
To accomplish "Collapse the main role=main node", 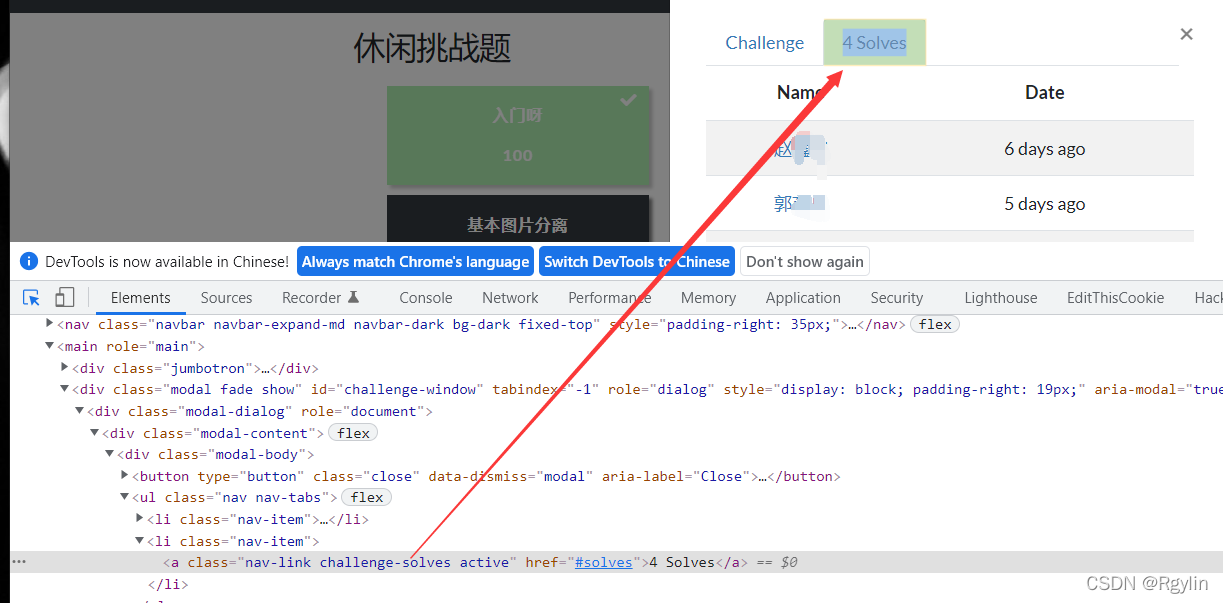I will pyautogui.click(x=50, y=346).
